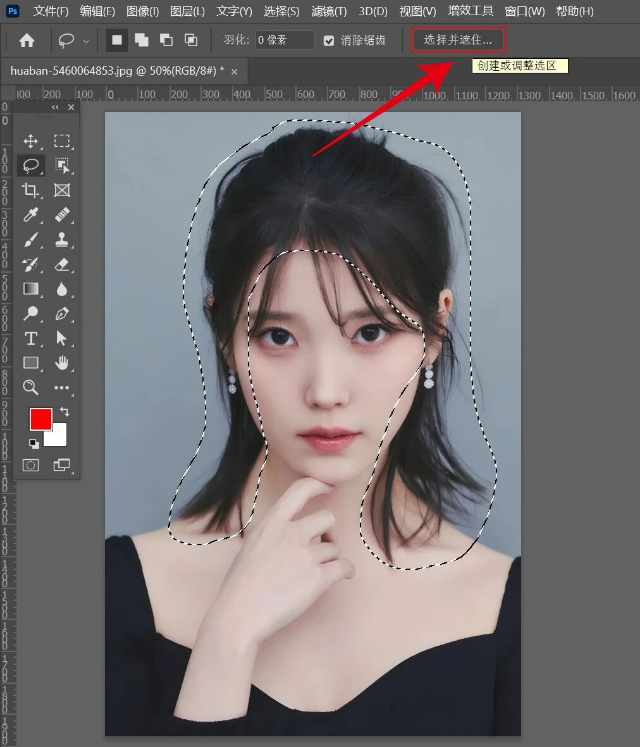Toggle Quick Mask mode

pos(31,465)
